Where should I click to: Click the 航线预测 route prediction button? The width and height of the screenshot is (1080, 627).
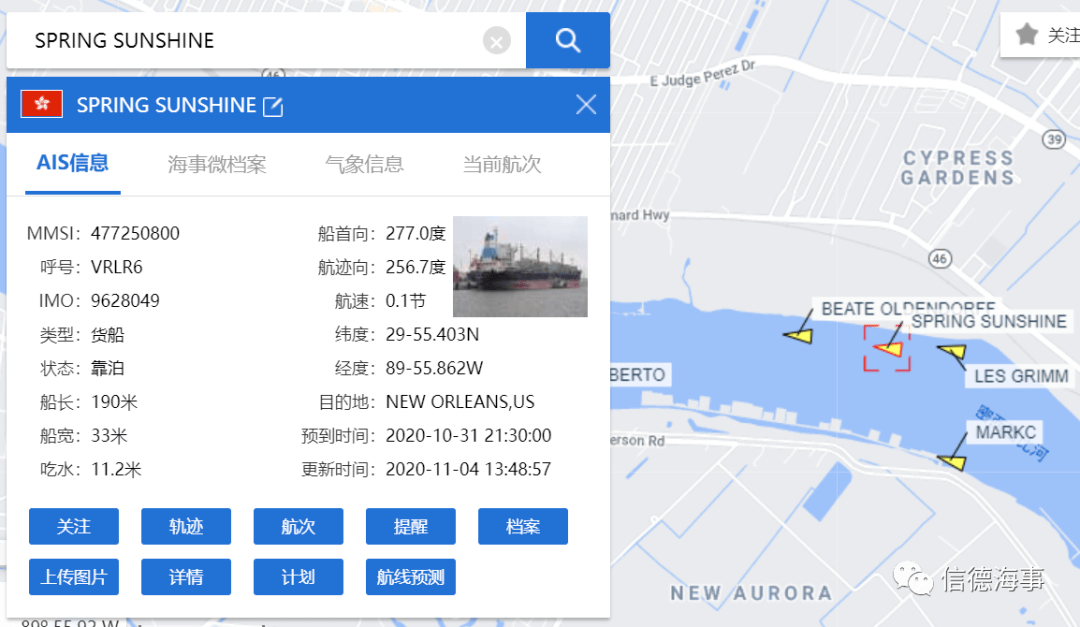point(411,577)
